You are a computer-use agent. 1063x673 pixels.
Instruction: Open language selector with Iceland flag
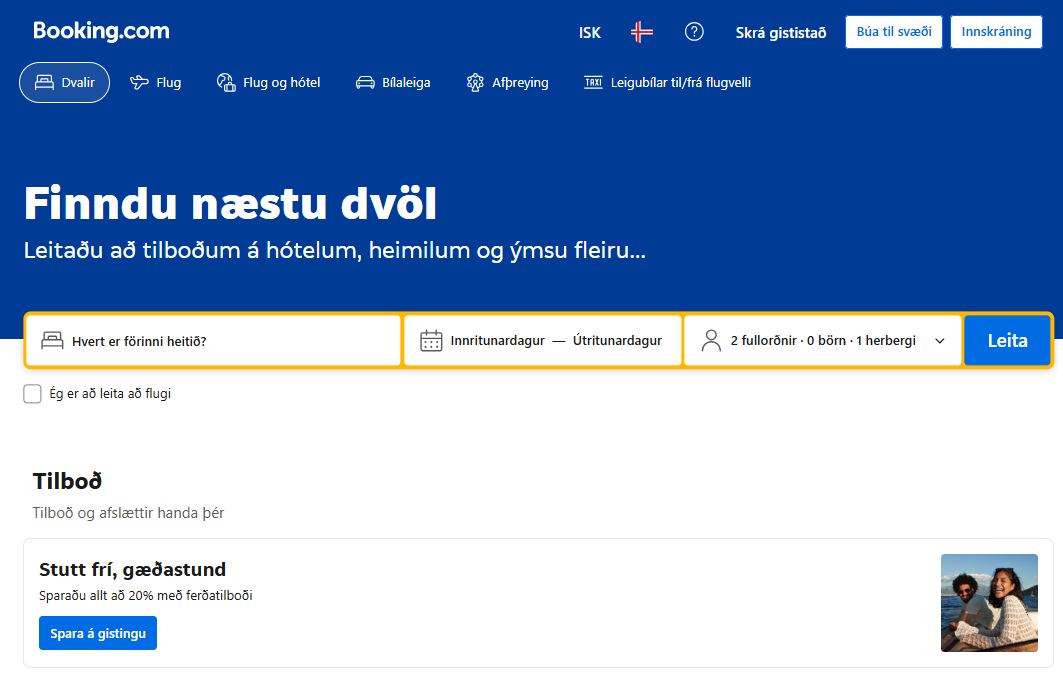[642, 32]
